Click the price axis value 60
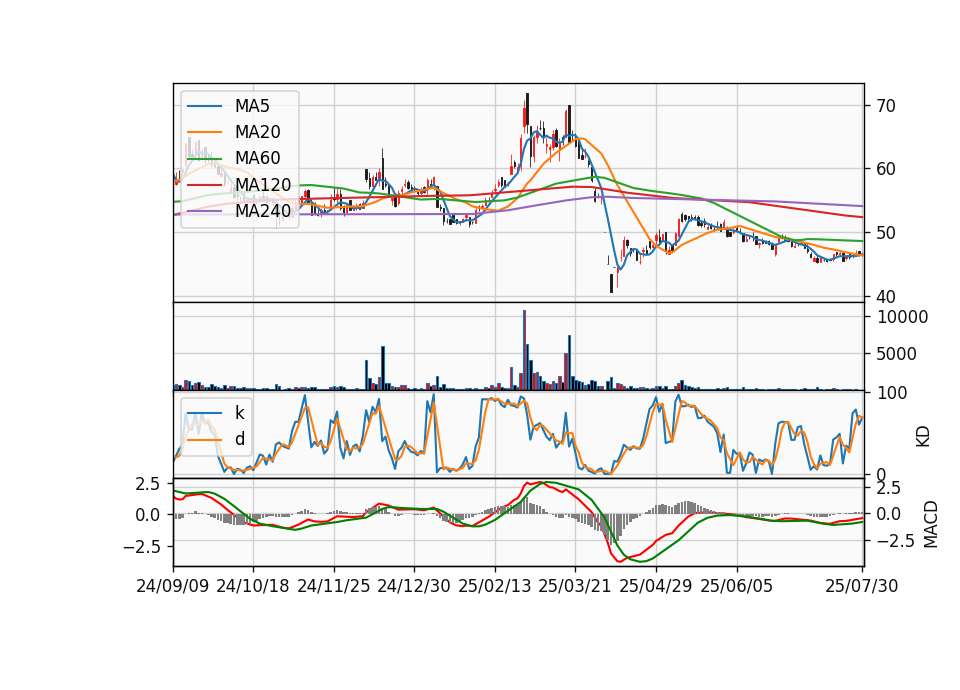This screenshot has height=690, width=960. (886, 169)
